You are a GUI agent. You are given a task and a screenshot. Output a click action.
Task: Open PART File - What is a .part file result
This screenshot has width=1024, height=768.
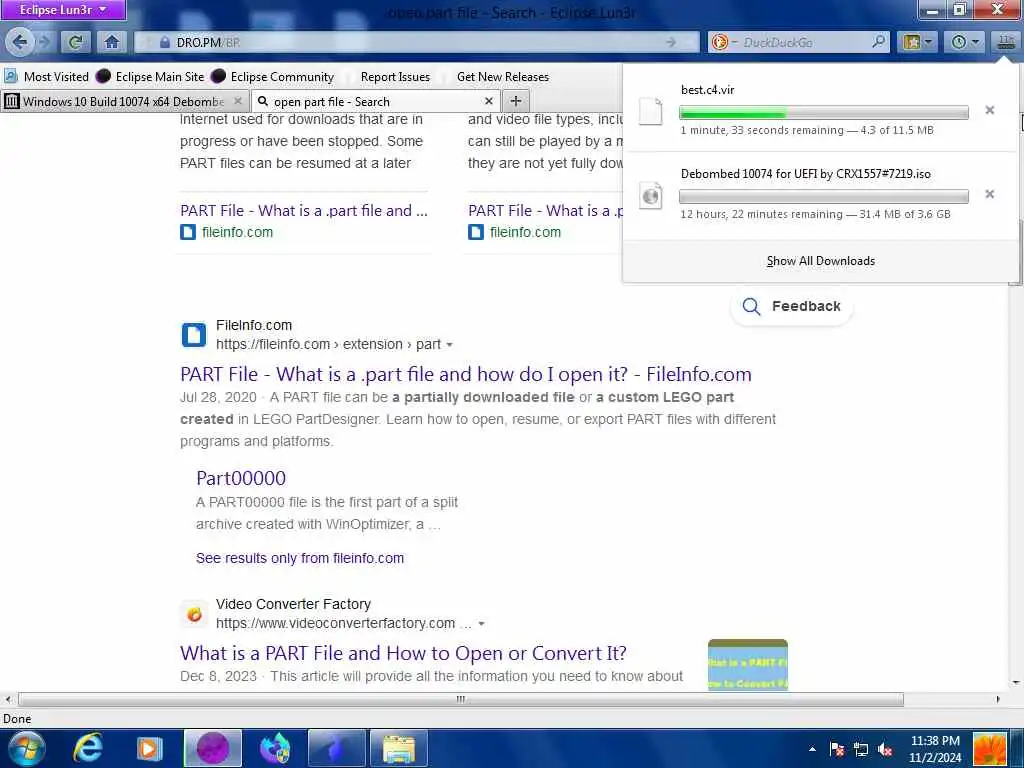click(466, 374)
